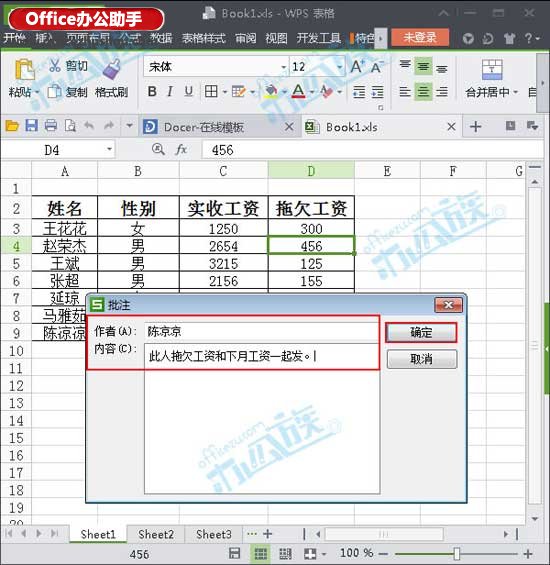This screenshot has width=550, height=565.
Task: Toggle italic formatting
Action: (x=170, y=92)
